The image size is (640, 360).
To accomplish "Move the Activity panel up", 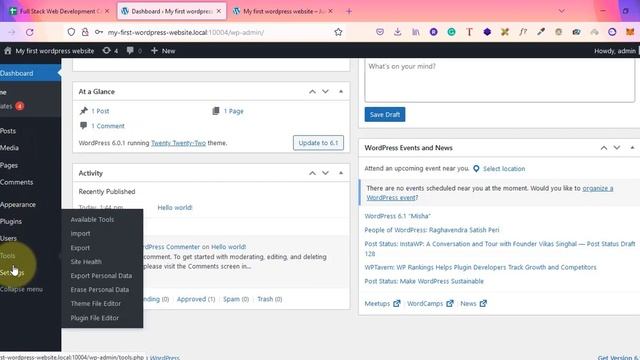I will [x=312, y=173].
